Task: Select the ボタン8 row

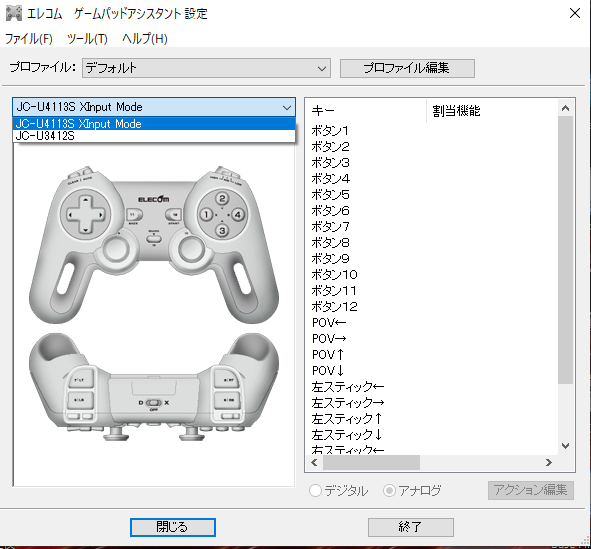Action: 432,243
